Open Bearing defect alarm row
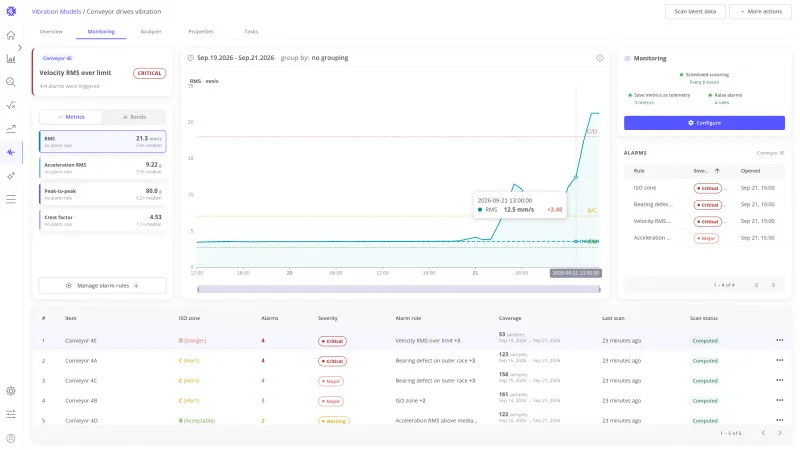 tap(704, 205)
